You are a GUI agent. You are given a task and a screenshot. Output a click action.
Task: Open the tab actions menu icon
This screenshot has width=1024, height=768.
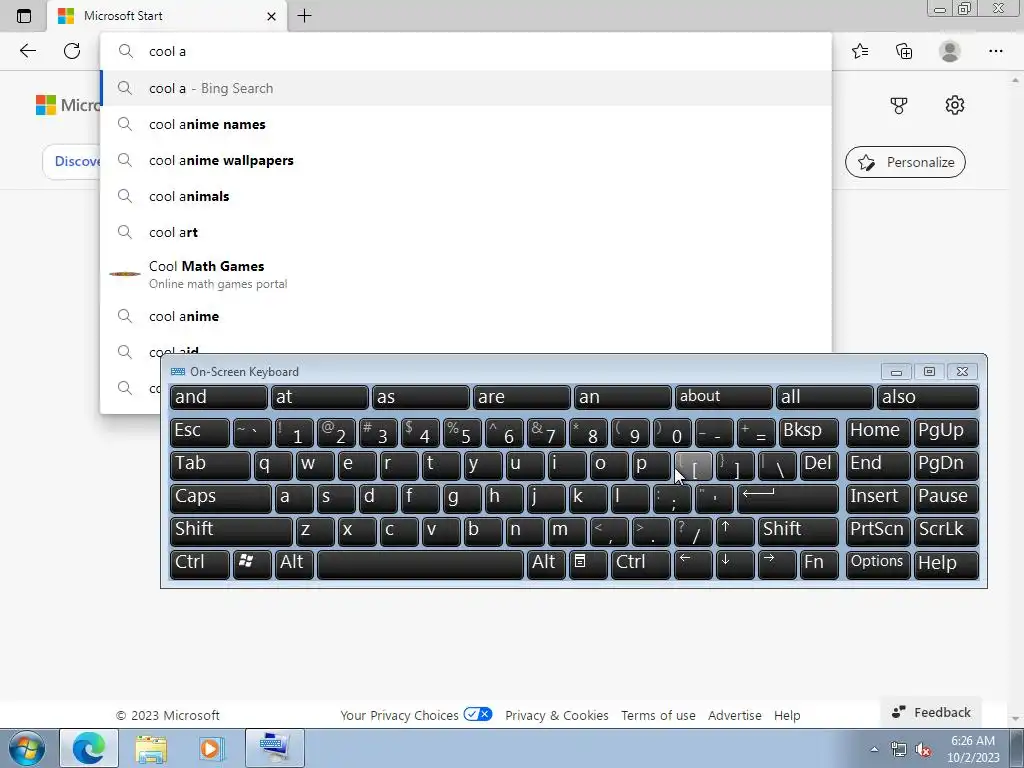24,16
